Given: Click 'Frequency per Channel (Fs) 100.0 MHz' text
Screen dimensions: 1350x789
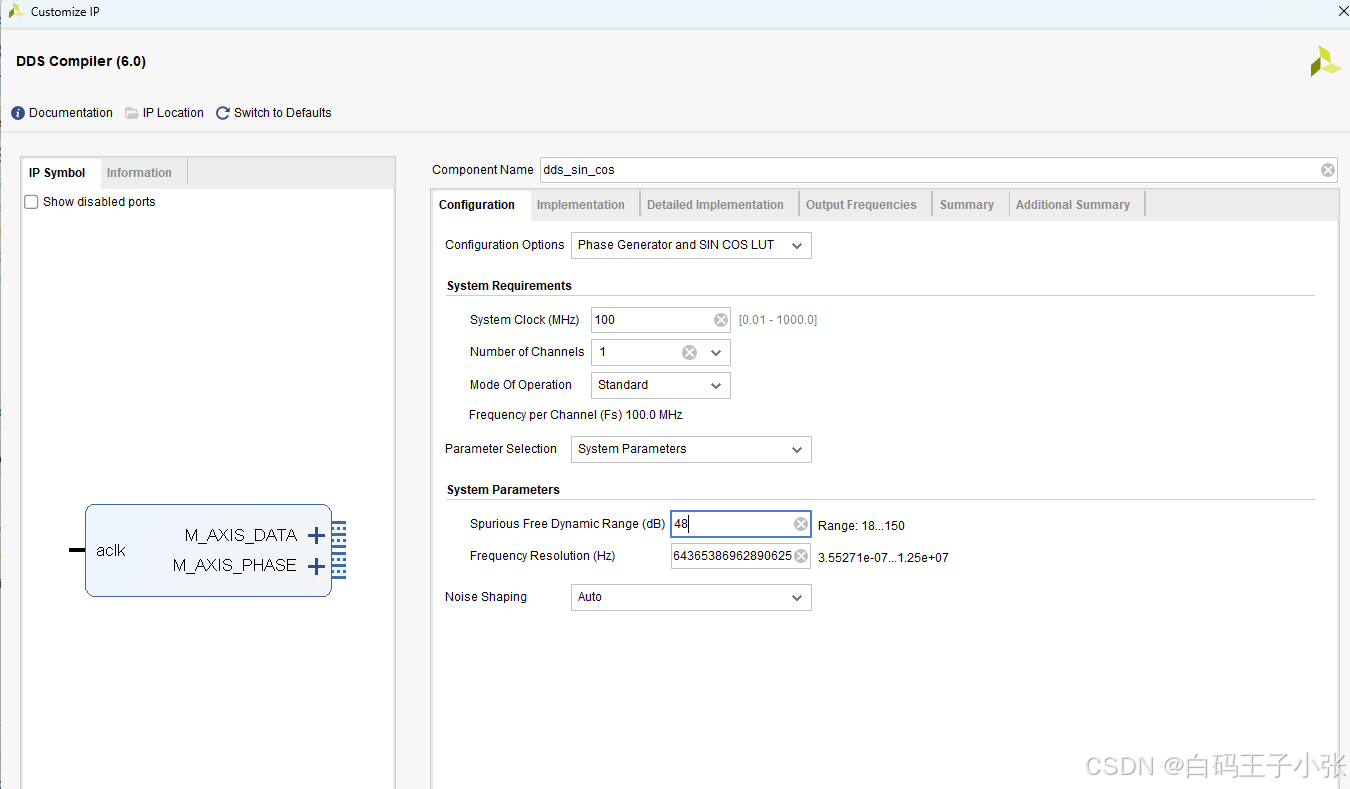Looking at the screenshot, I should pyautogui.click(x=576, y=415).
